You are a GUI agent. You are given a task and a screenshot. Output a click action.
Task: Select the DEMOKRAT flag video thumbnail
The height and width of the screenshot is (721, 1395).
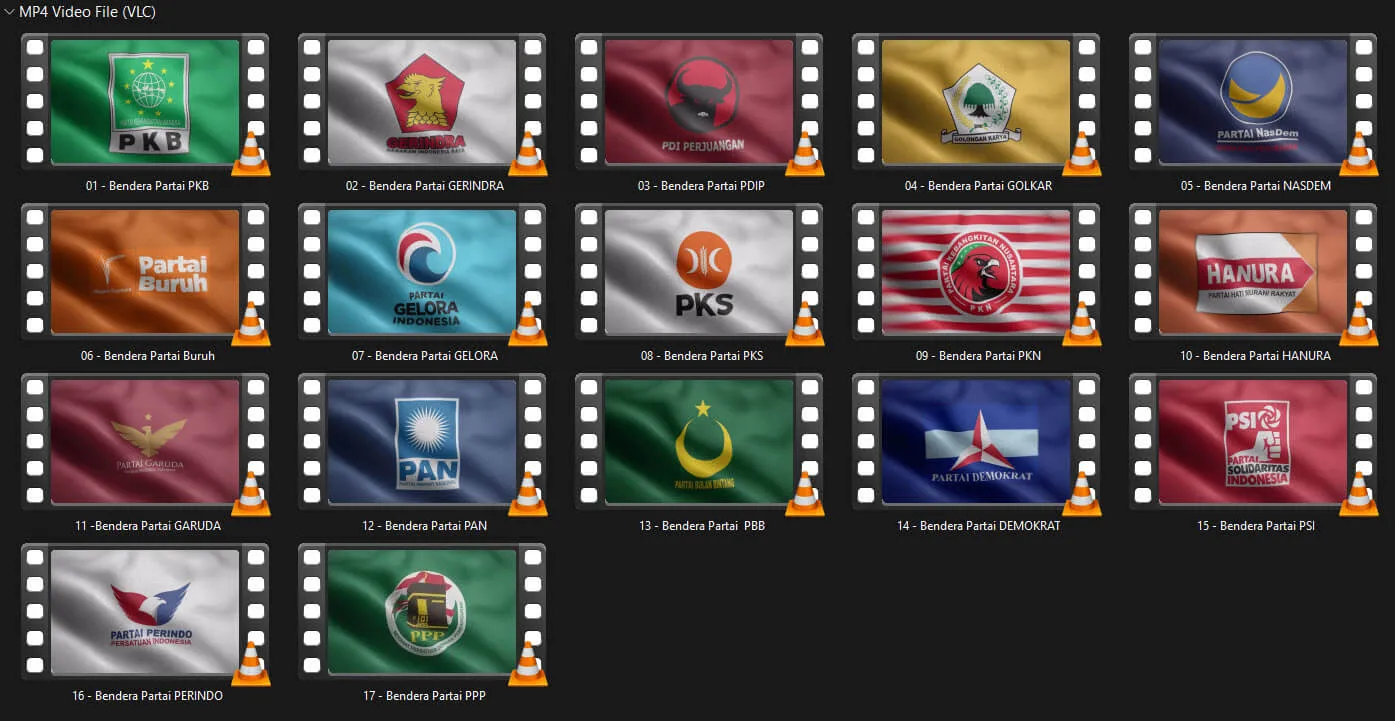pyautogui.click(x=976, y=442)
